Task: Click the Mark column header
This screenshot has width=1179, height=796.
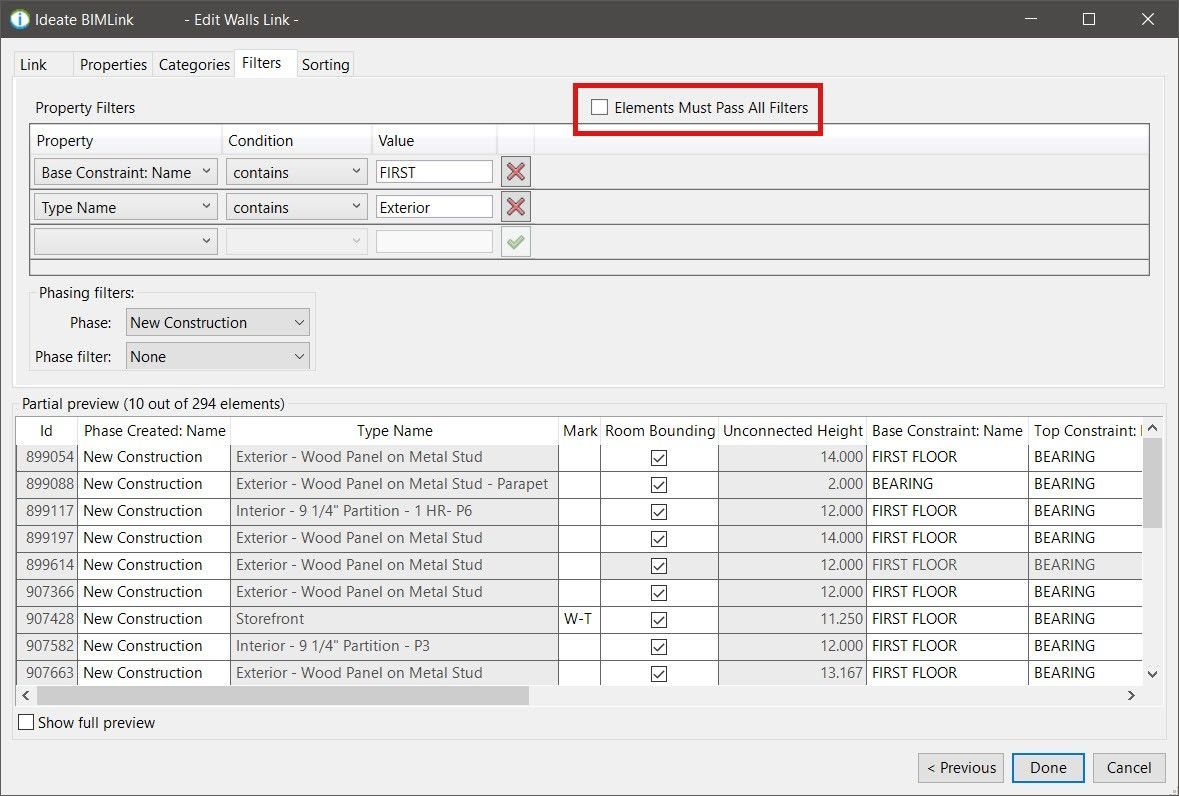Action: (x=580, y=431)
